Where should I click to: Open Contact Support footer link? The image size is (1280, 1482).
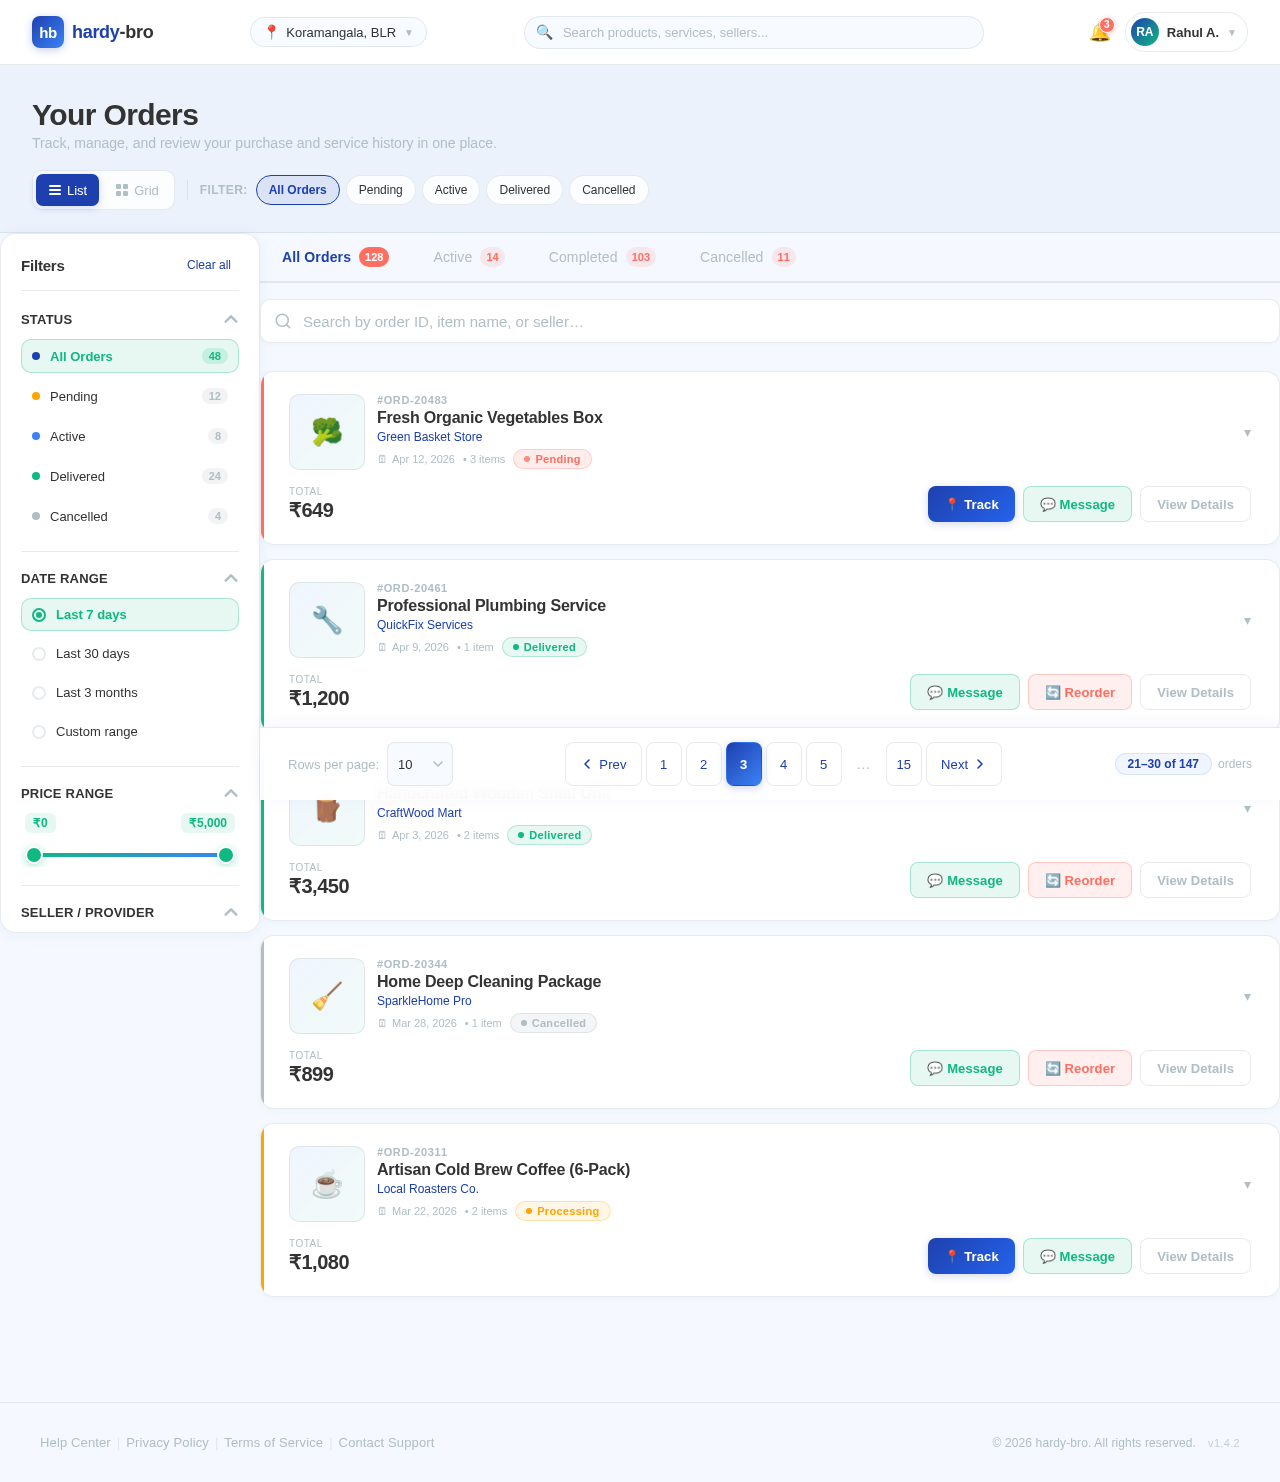click(386, 1442)
